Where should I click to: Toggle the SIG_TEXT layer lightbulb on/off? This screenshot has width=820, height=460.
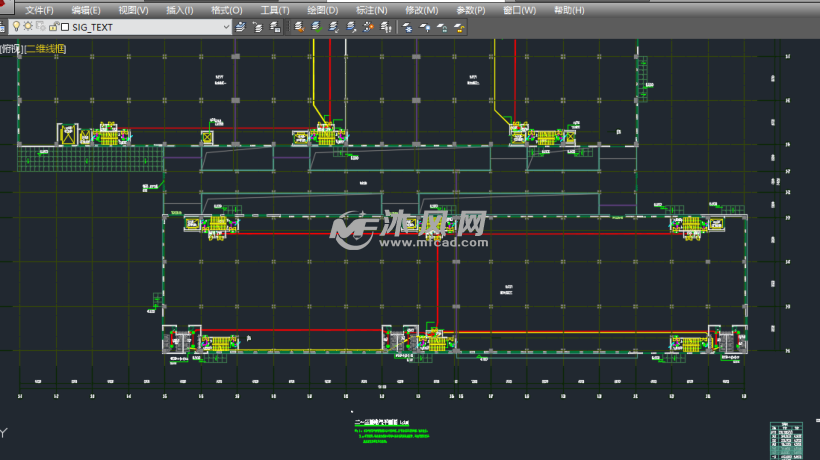pos(16,27)
